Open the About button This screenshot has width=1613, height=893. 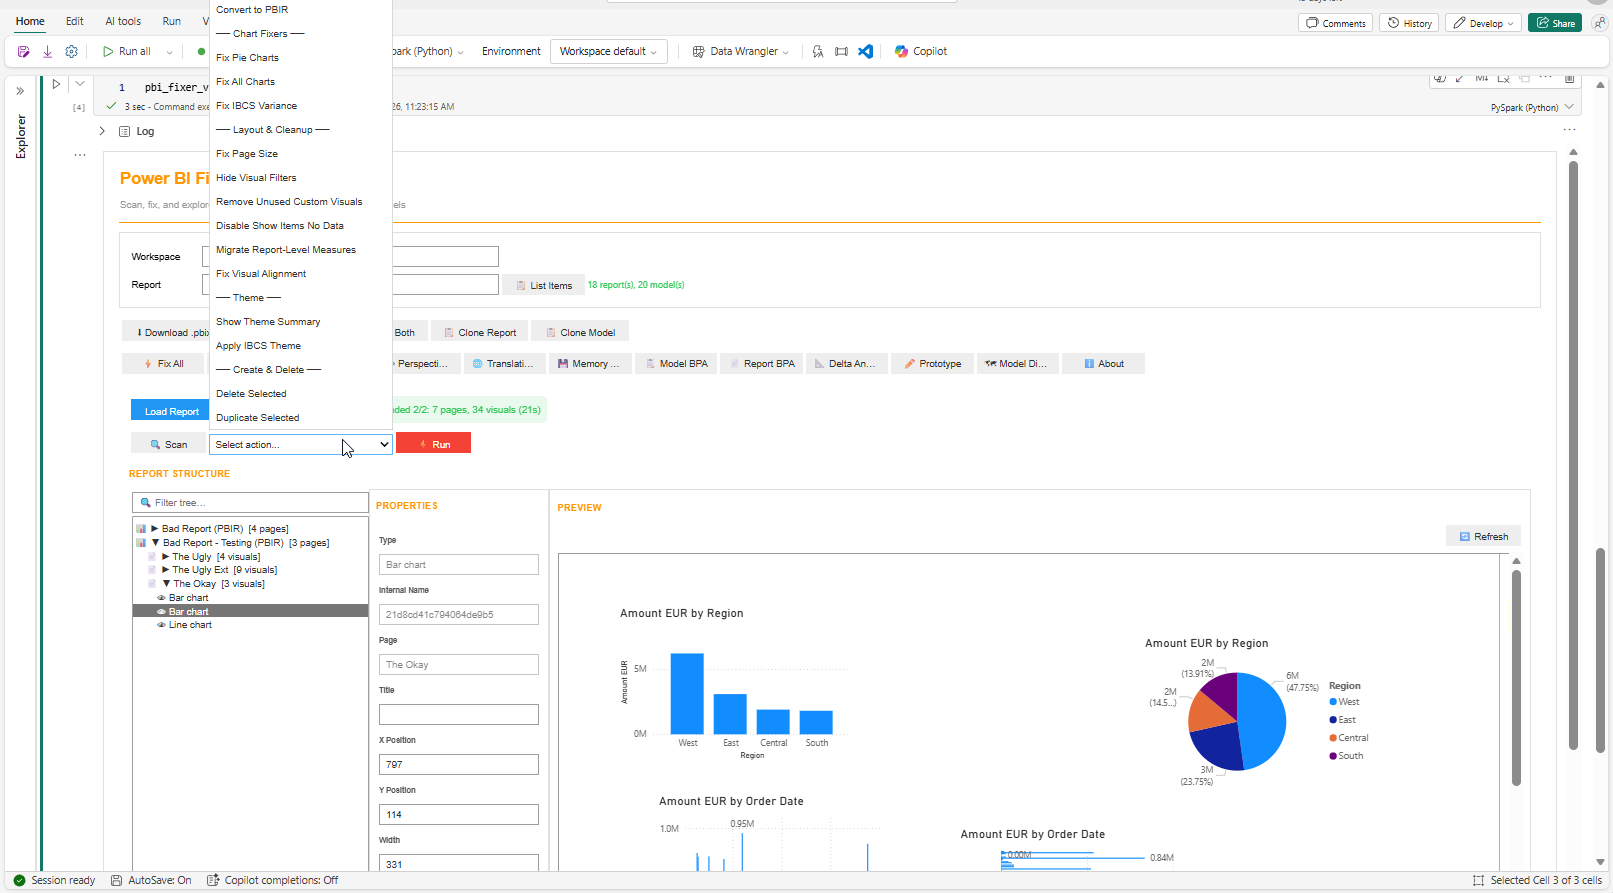[x=1103, y=364]
